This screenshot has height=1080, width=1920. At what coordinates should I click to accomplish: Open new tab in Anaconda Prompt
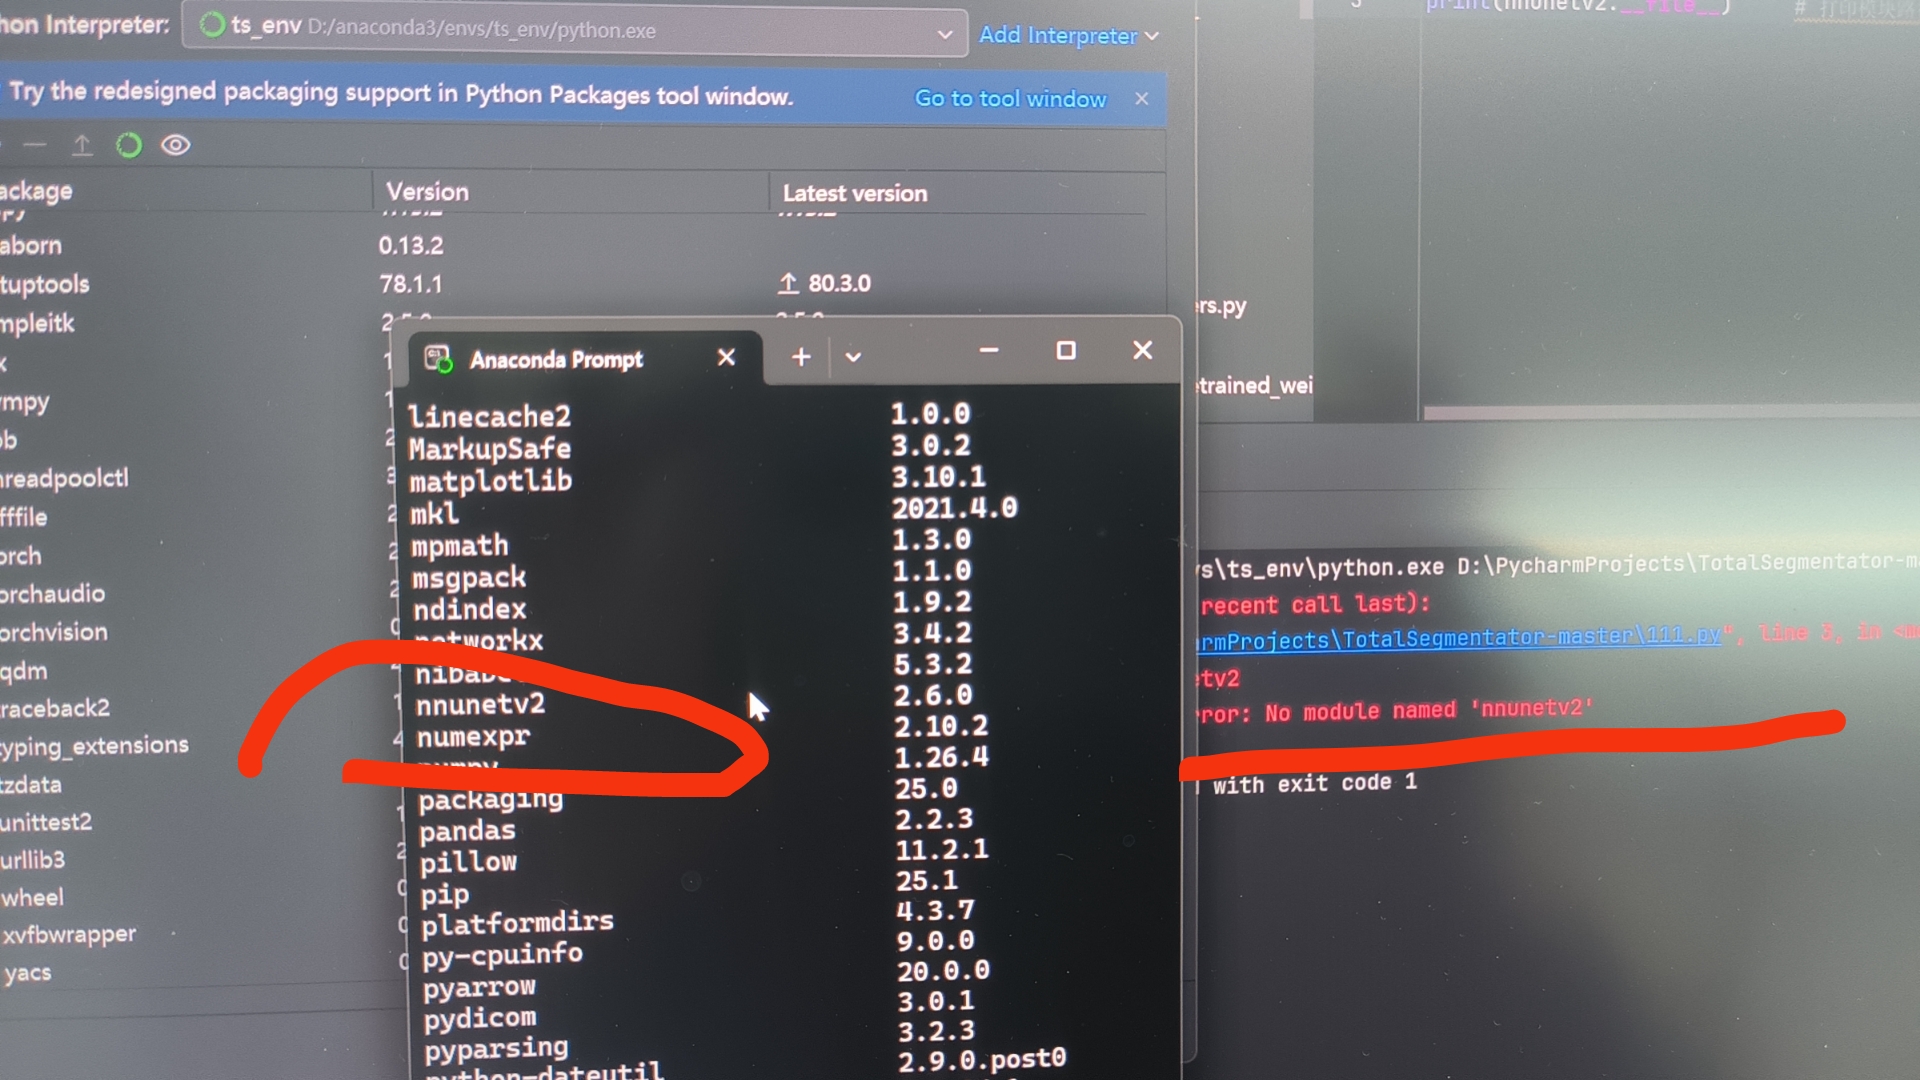(801, 357)
